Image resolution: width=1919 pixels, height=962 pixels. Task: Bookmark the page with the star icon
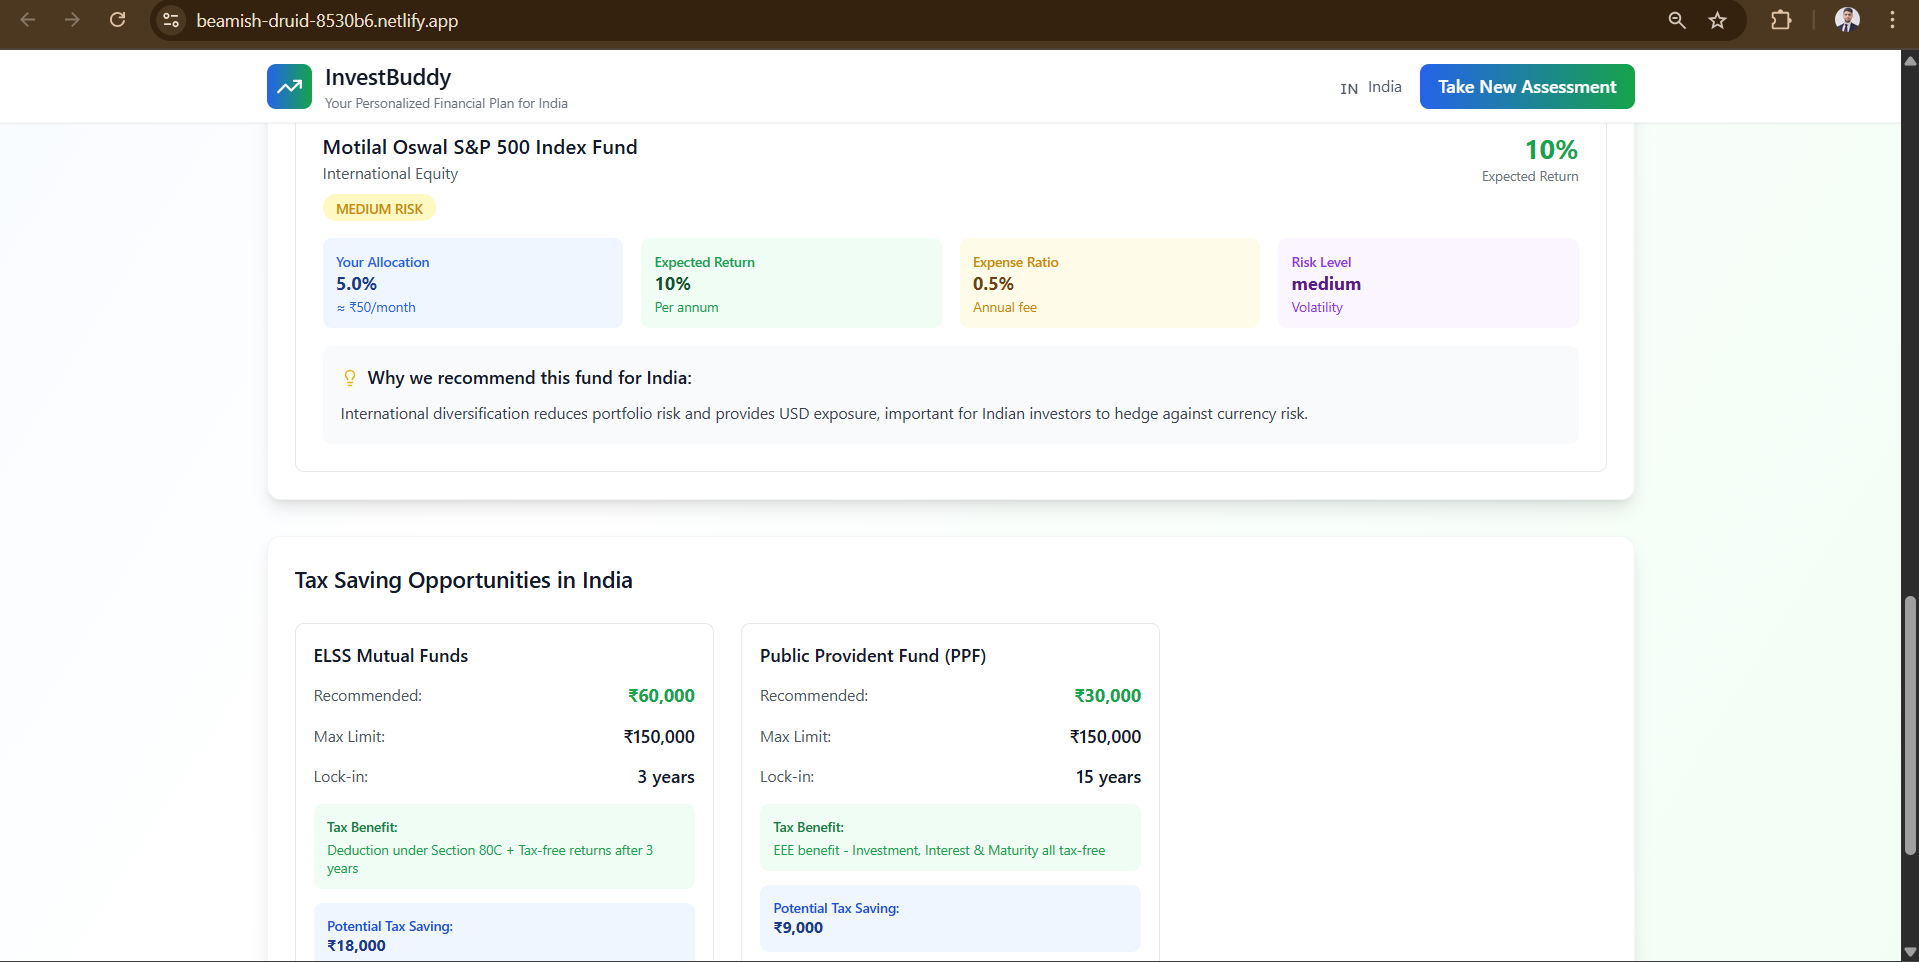1717,20
